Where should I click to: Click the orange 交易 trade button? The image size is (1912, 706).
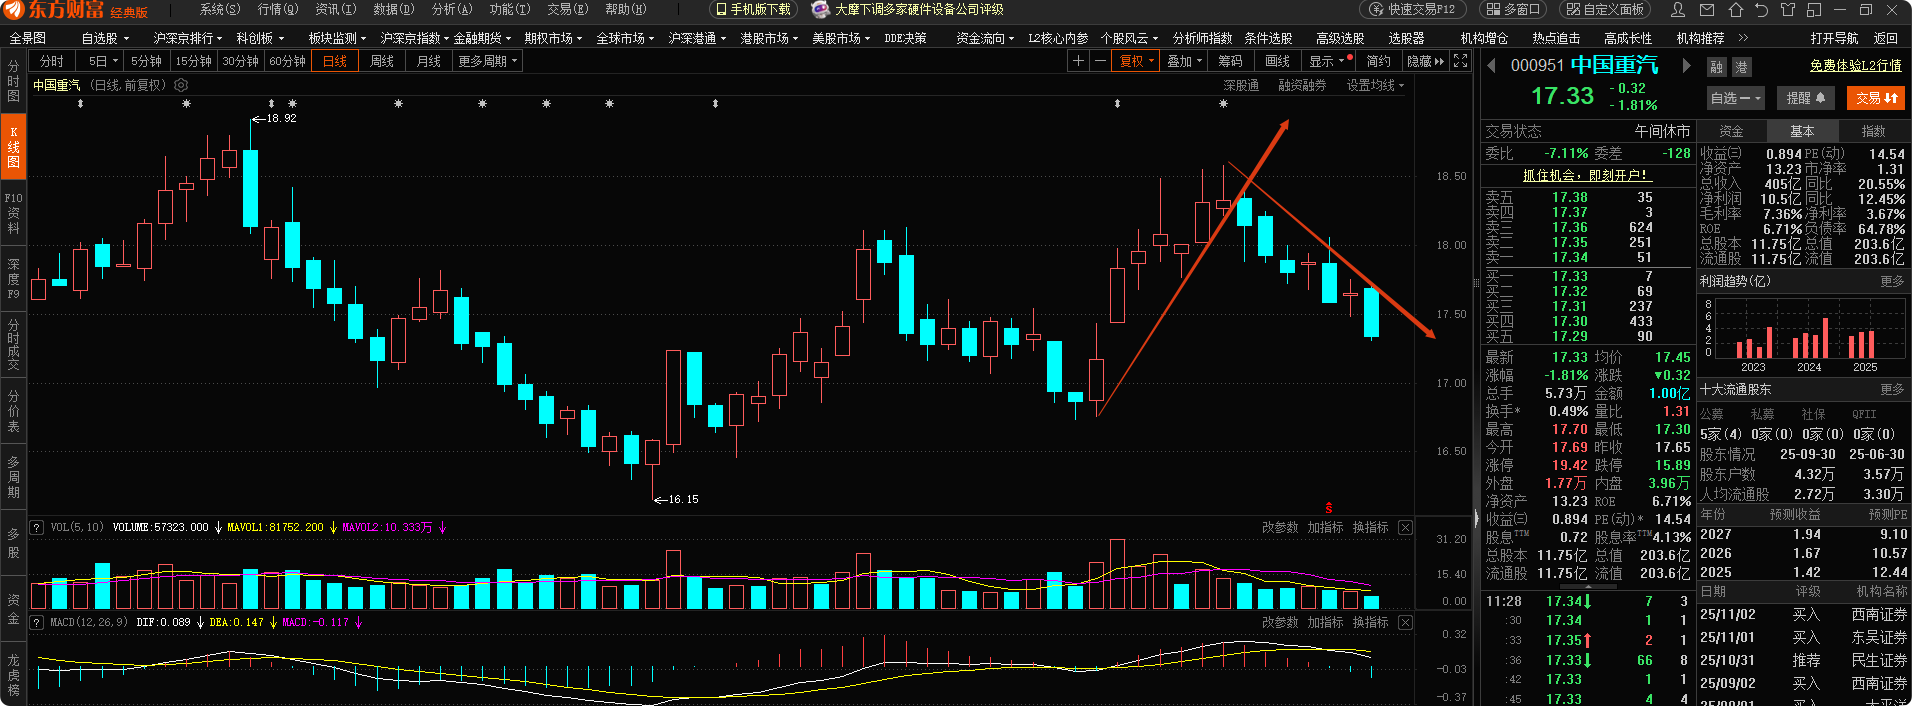point(1876,98)
